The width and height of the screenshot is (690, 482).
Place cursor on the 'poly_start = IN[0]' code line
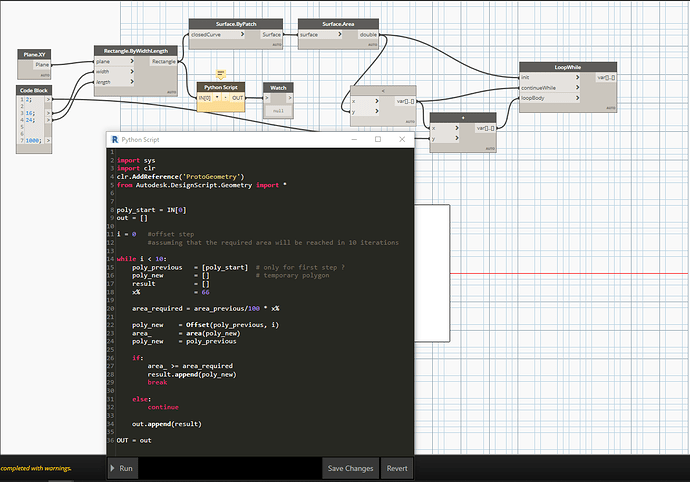(149, 210)
